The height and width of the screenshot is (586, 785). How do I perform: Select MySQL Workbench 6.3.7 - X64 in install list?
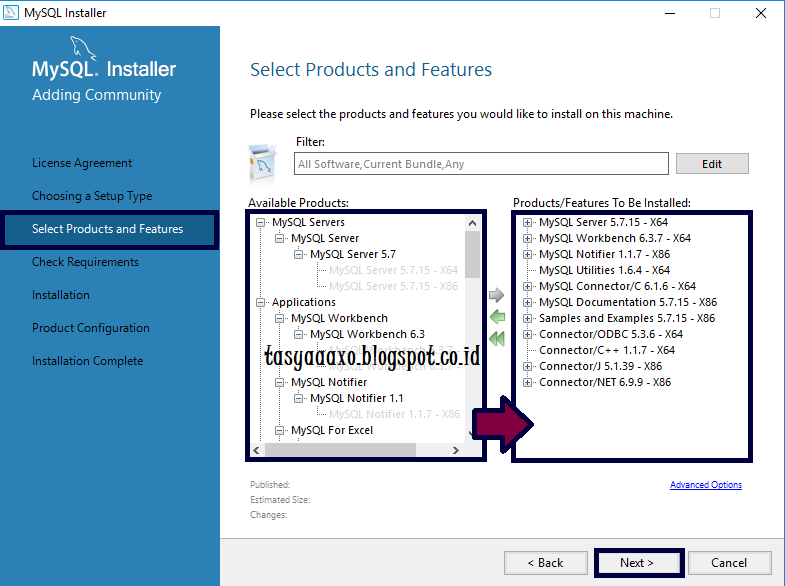[x=615, y=238]
